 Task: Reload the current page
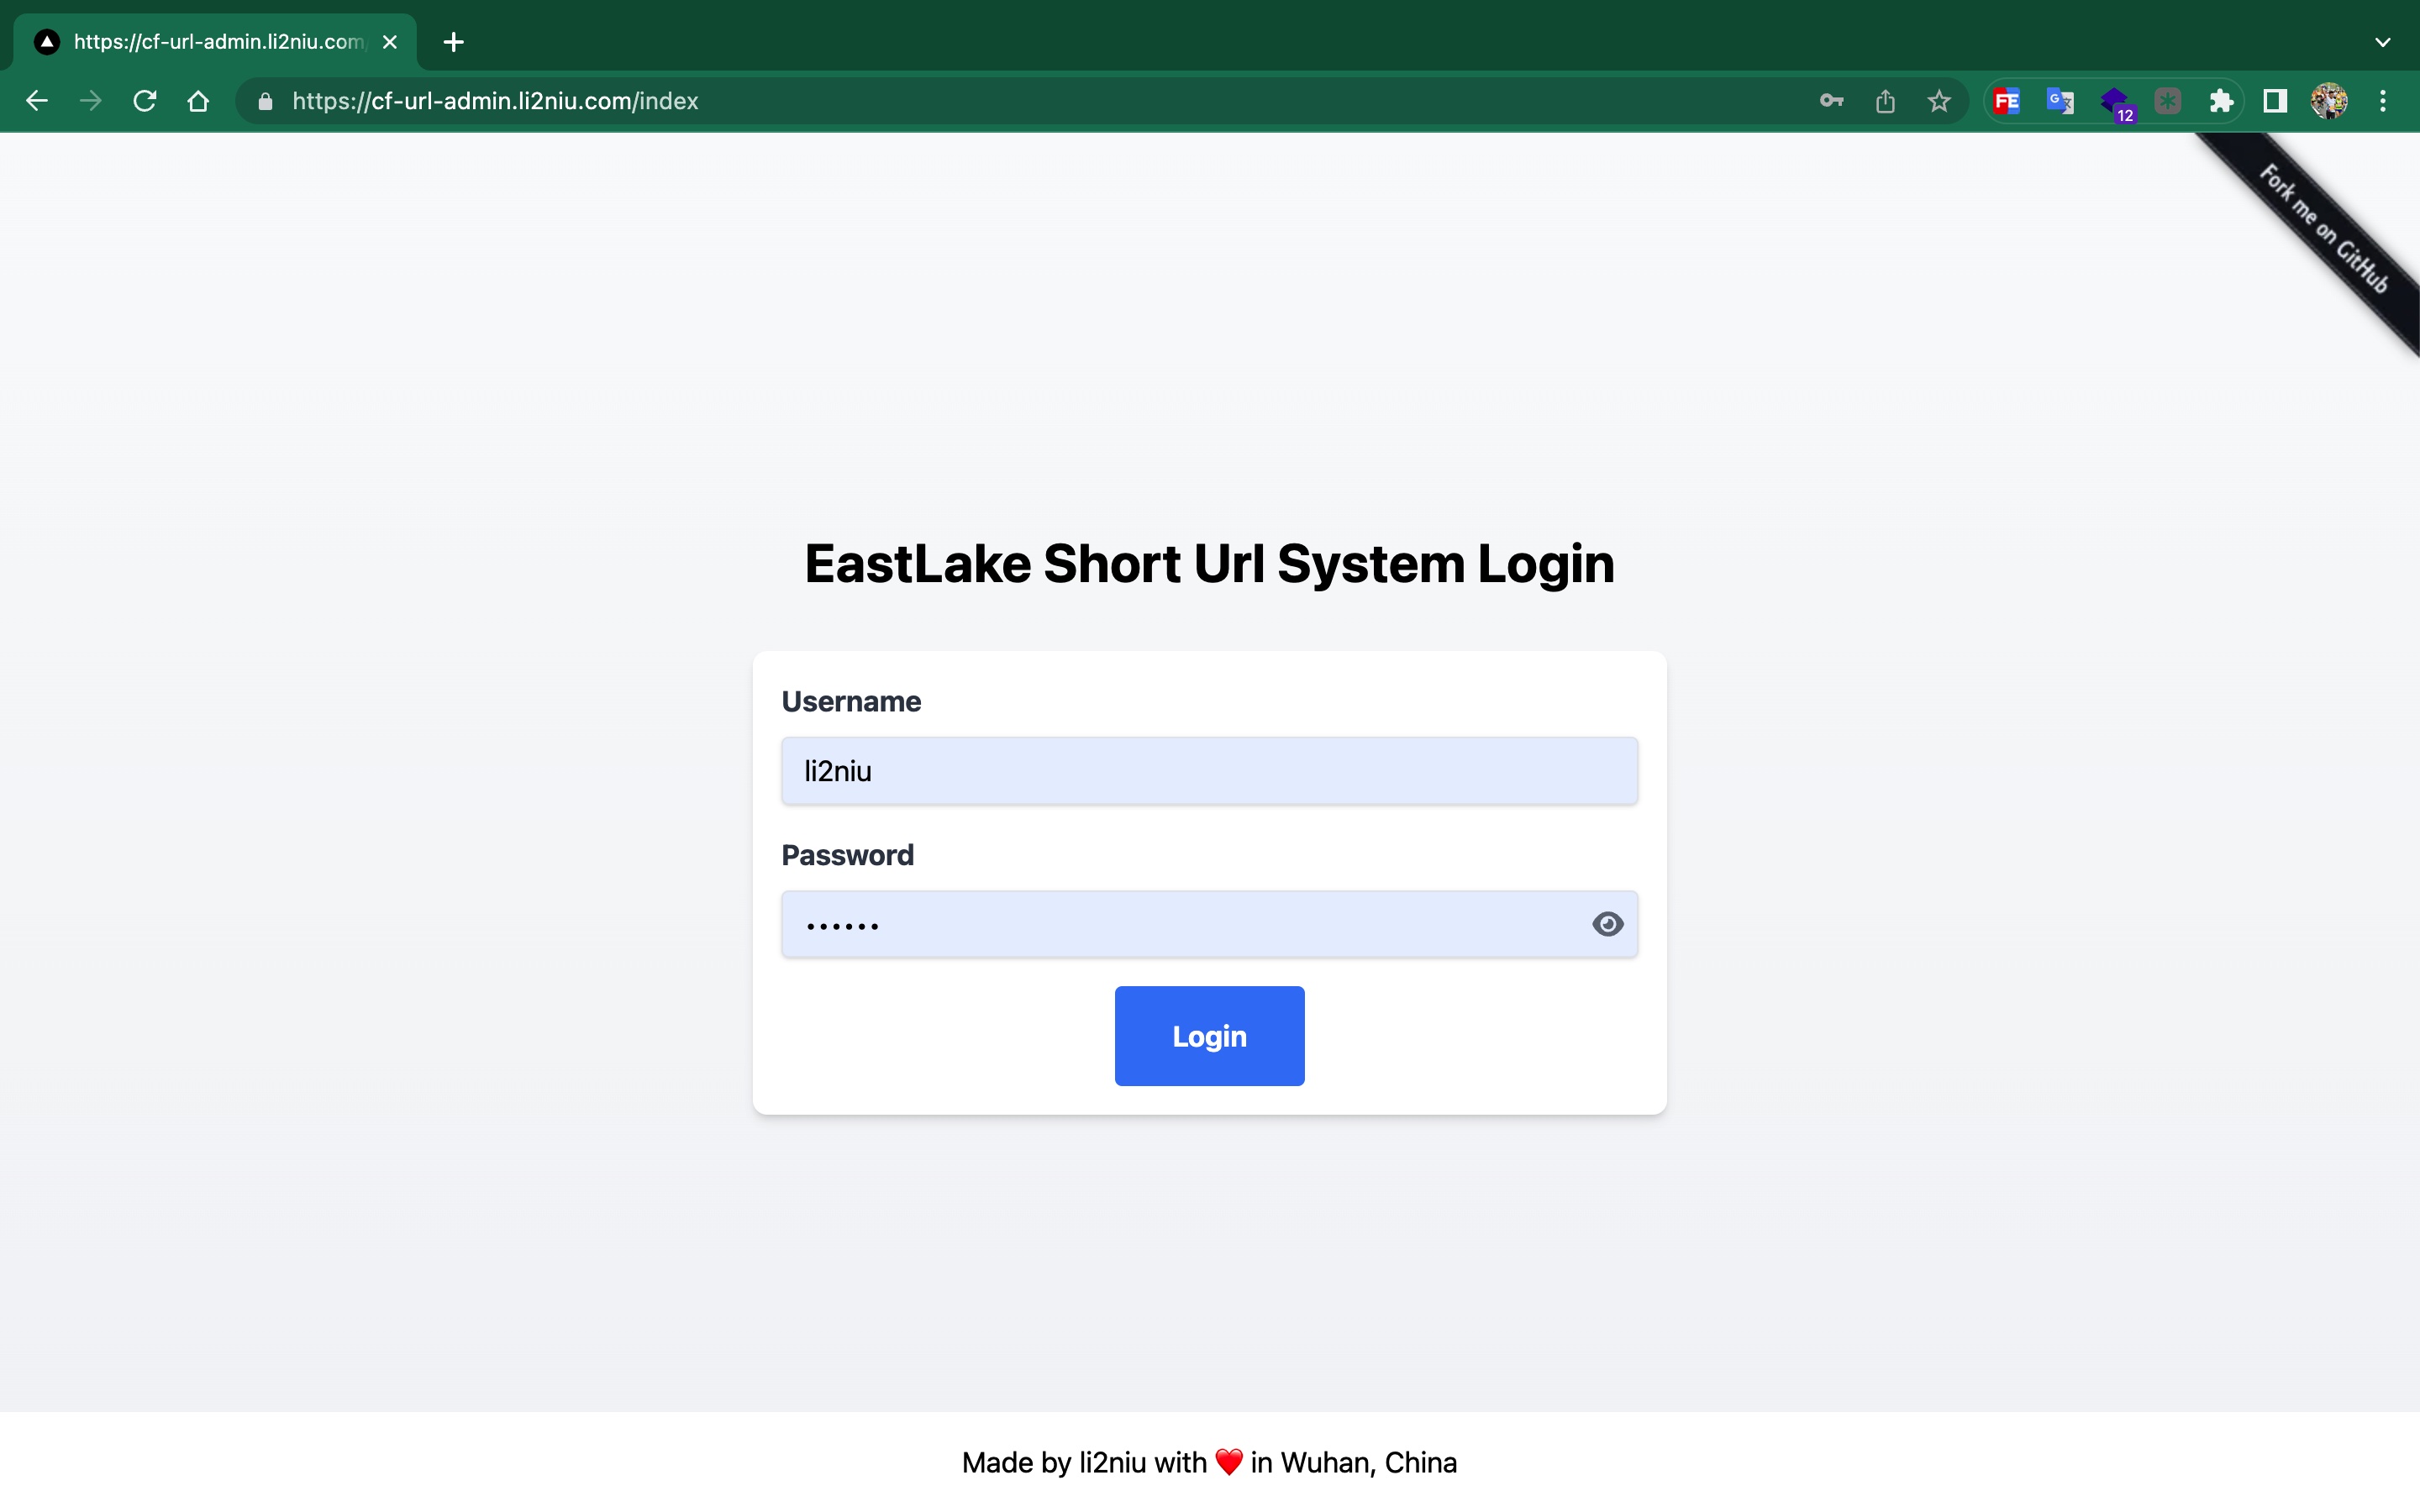[145, 101]
